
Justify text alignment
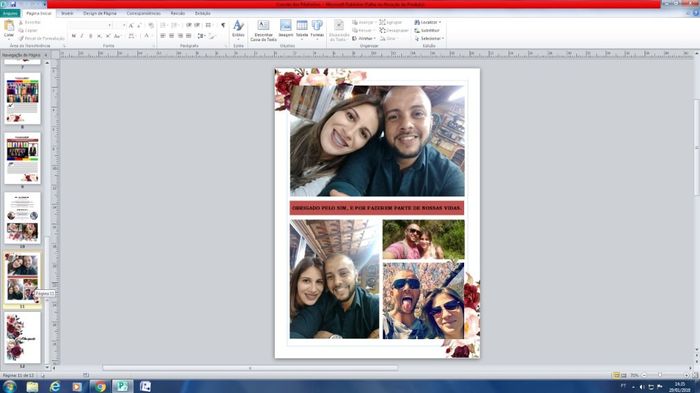tap(188, 36)
